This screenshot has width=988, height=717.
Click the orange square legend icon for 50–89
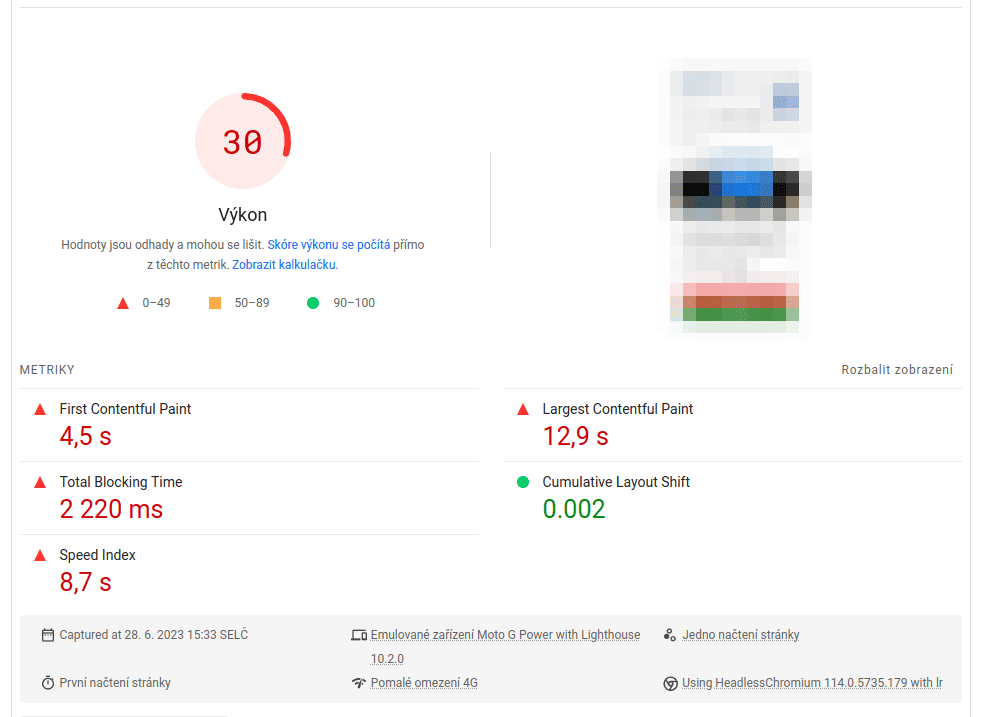(x=215, y=303)
